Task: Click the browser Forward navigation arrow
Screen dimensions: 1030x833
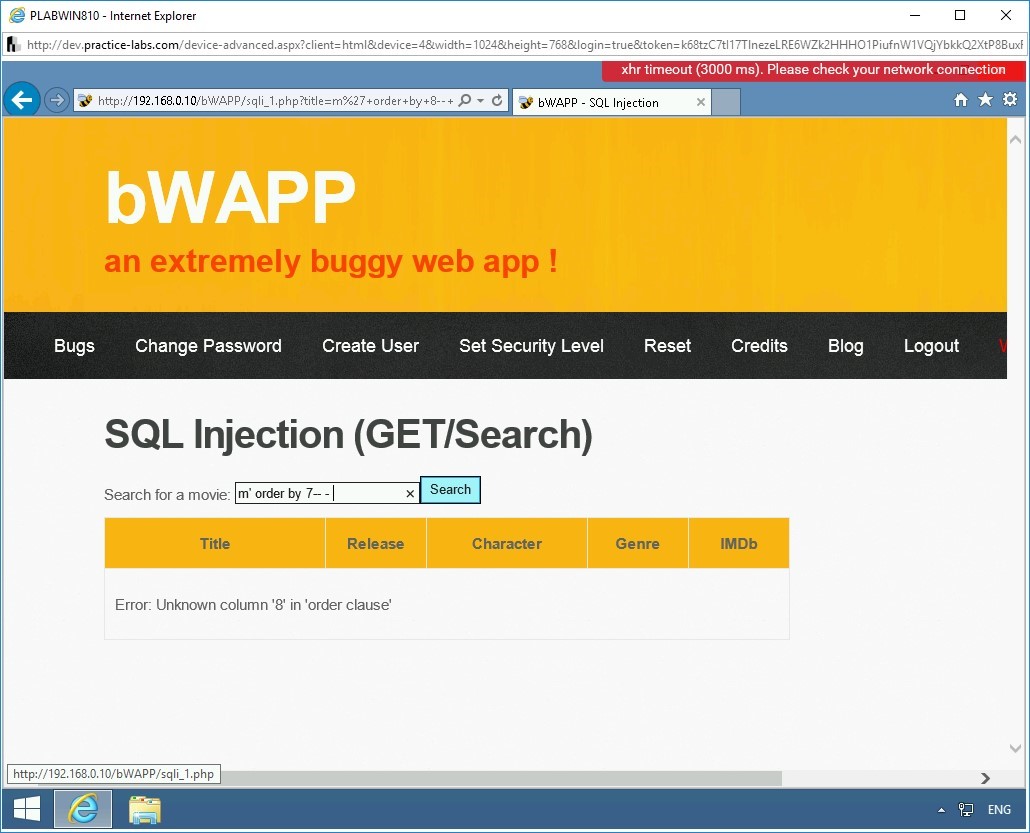Action: 57,100
